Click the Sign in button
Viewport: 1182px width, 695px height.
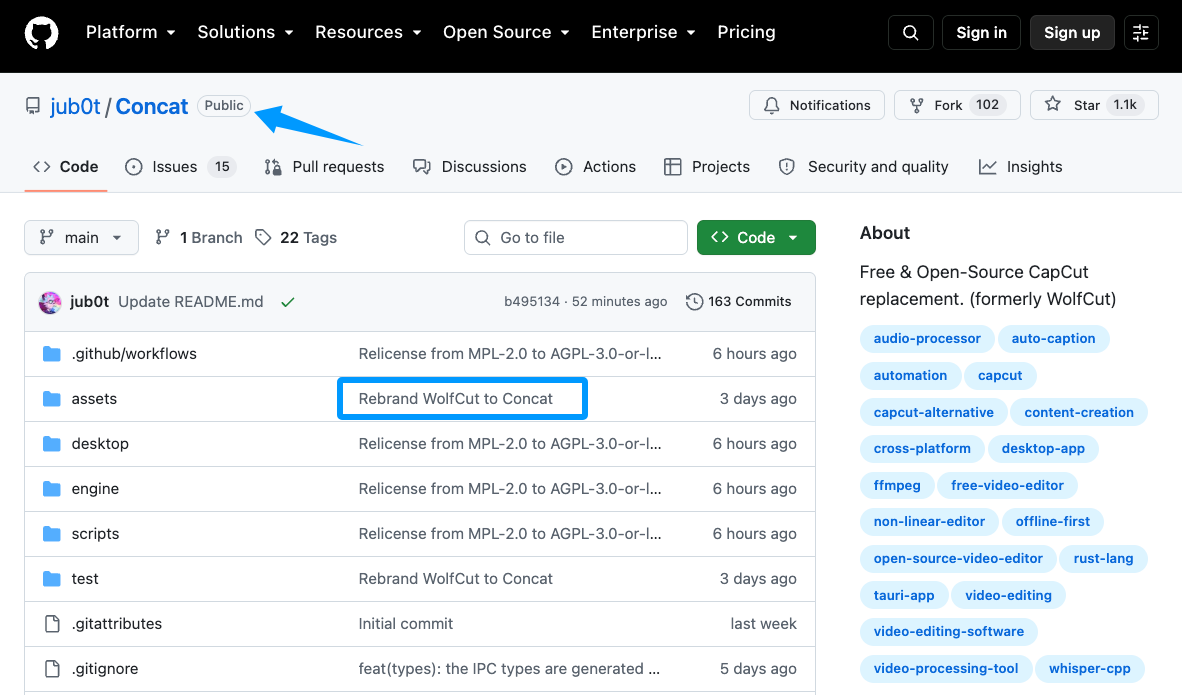tap(981, 32)
